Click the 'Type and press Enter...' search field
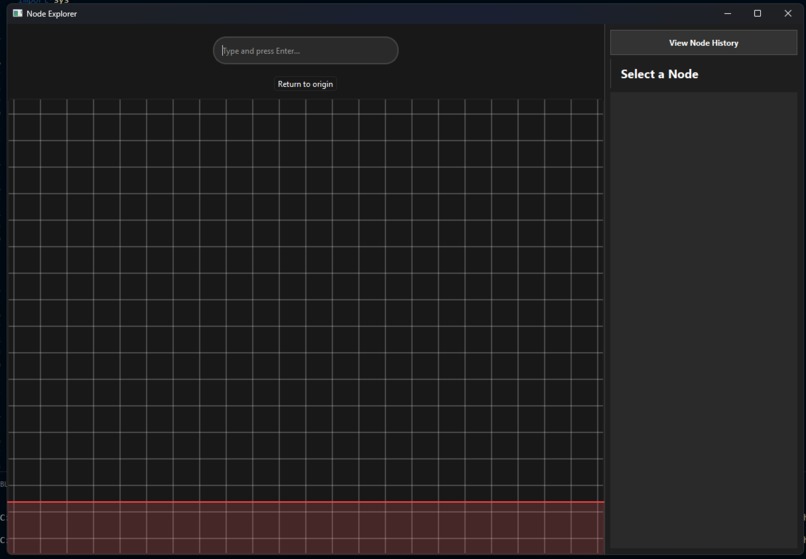This screenshot has width=806, height=559. point(305,50)
